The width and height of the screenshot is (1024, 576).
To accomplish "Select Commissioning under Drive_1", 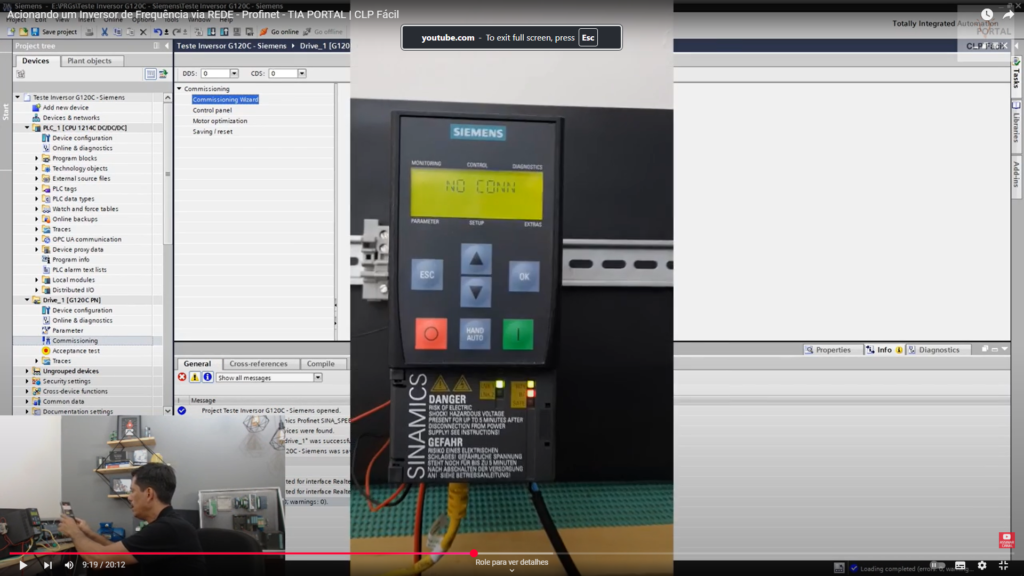I will click(75, 341).
